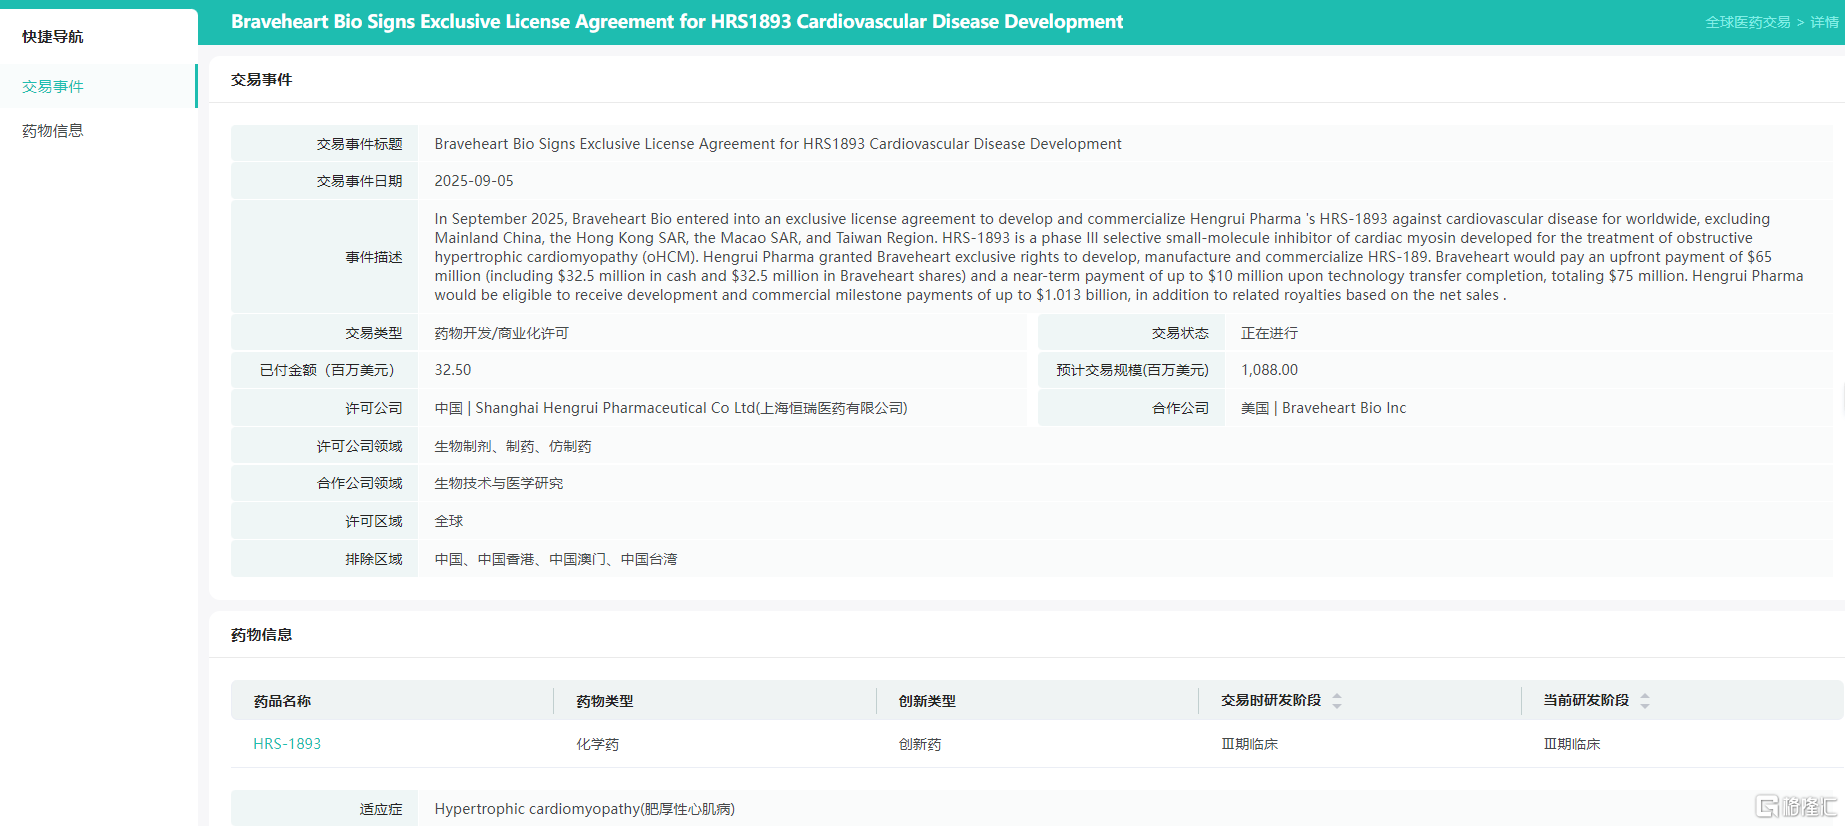Image resolution: width=1845 pixels, height=826 pixels.
Task: Click Ⅲ期临床 under 交易时研发阶段
Action: point(1250,744)
